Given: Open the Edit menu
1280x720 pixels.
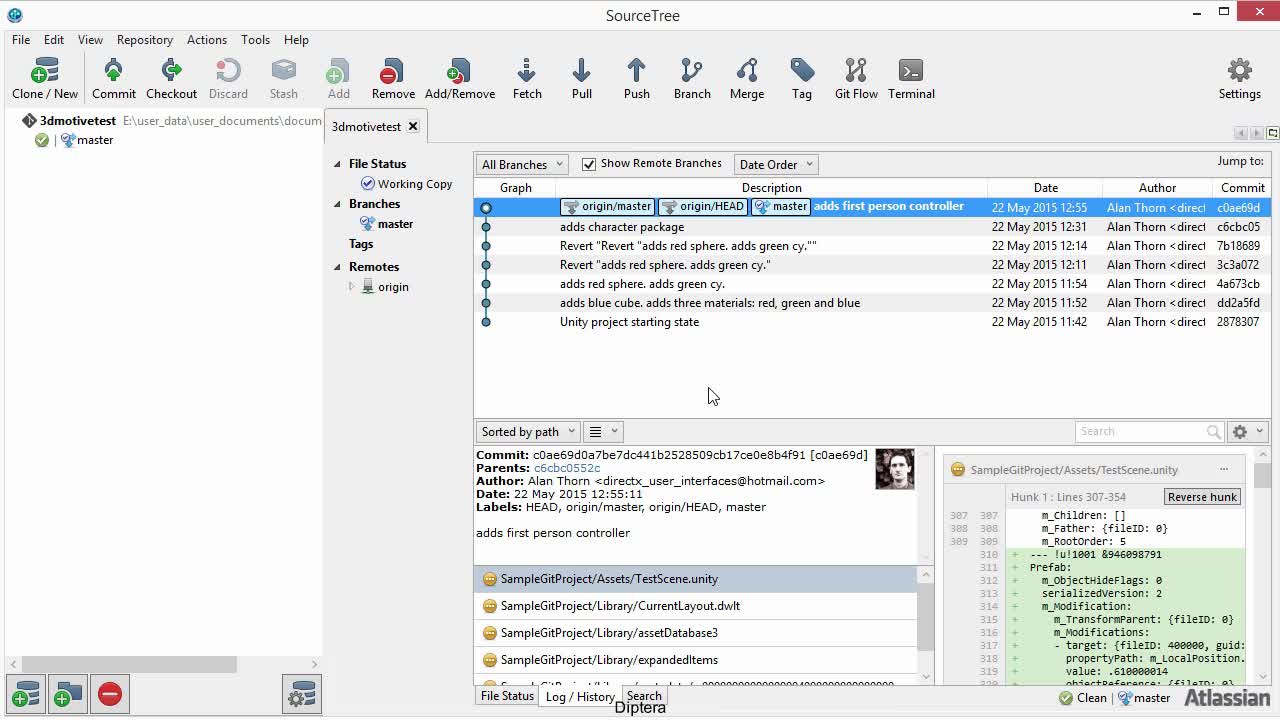Looking at the screenshot, I should 54,40.
